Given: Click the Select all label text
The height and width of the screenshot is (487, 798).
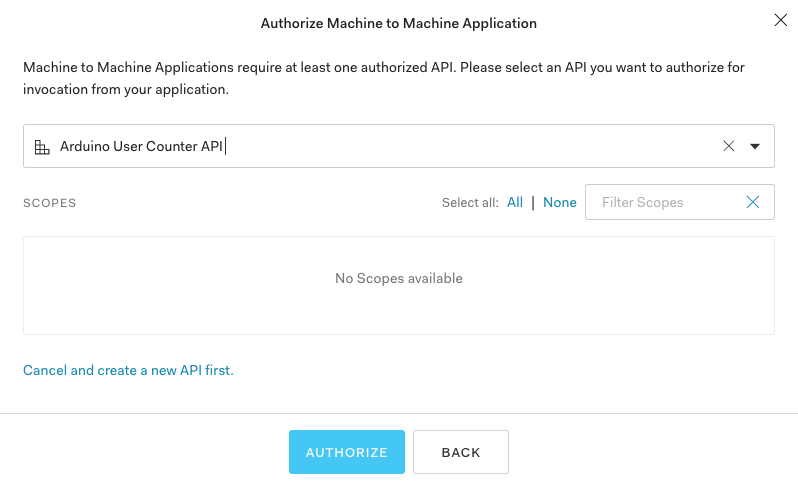Looking at the screenshot, I should pos(469,203).
